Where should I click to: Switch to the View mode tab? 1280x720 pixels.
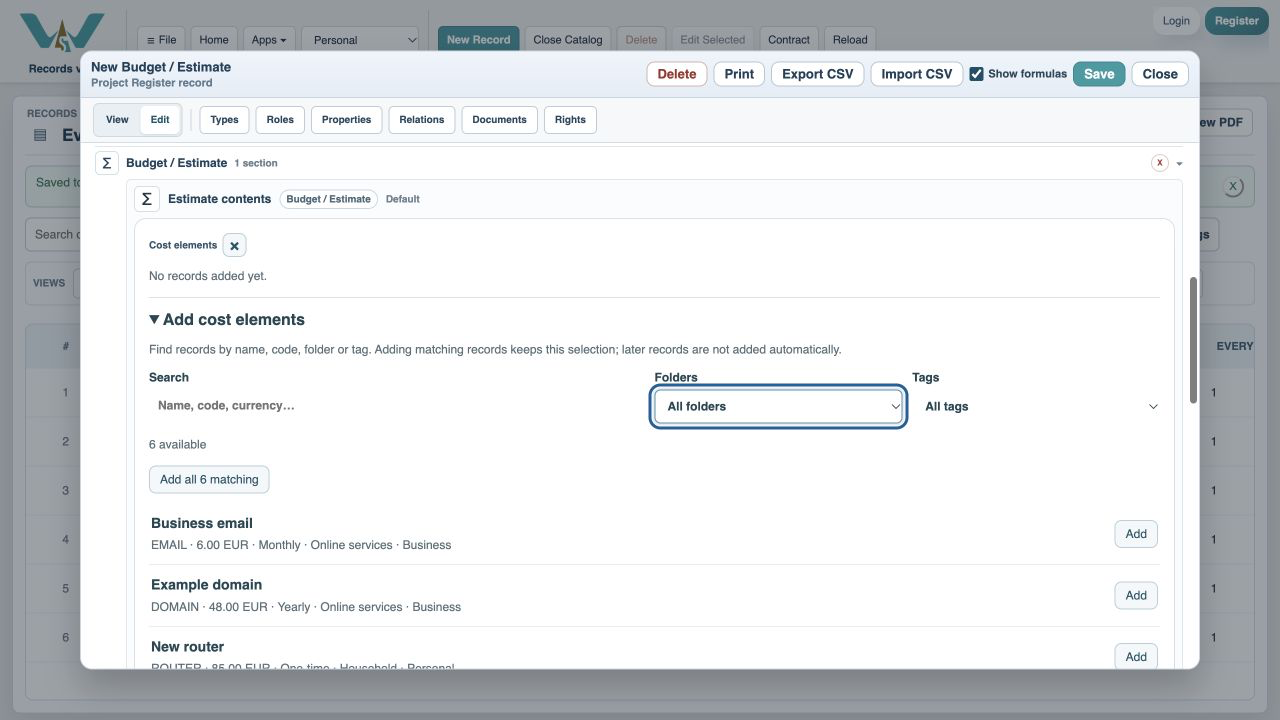tap(118, 120)
